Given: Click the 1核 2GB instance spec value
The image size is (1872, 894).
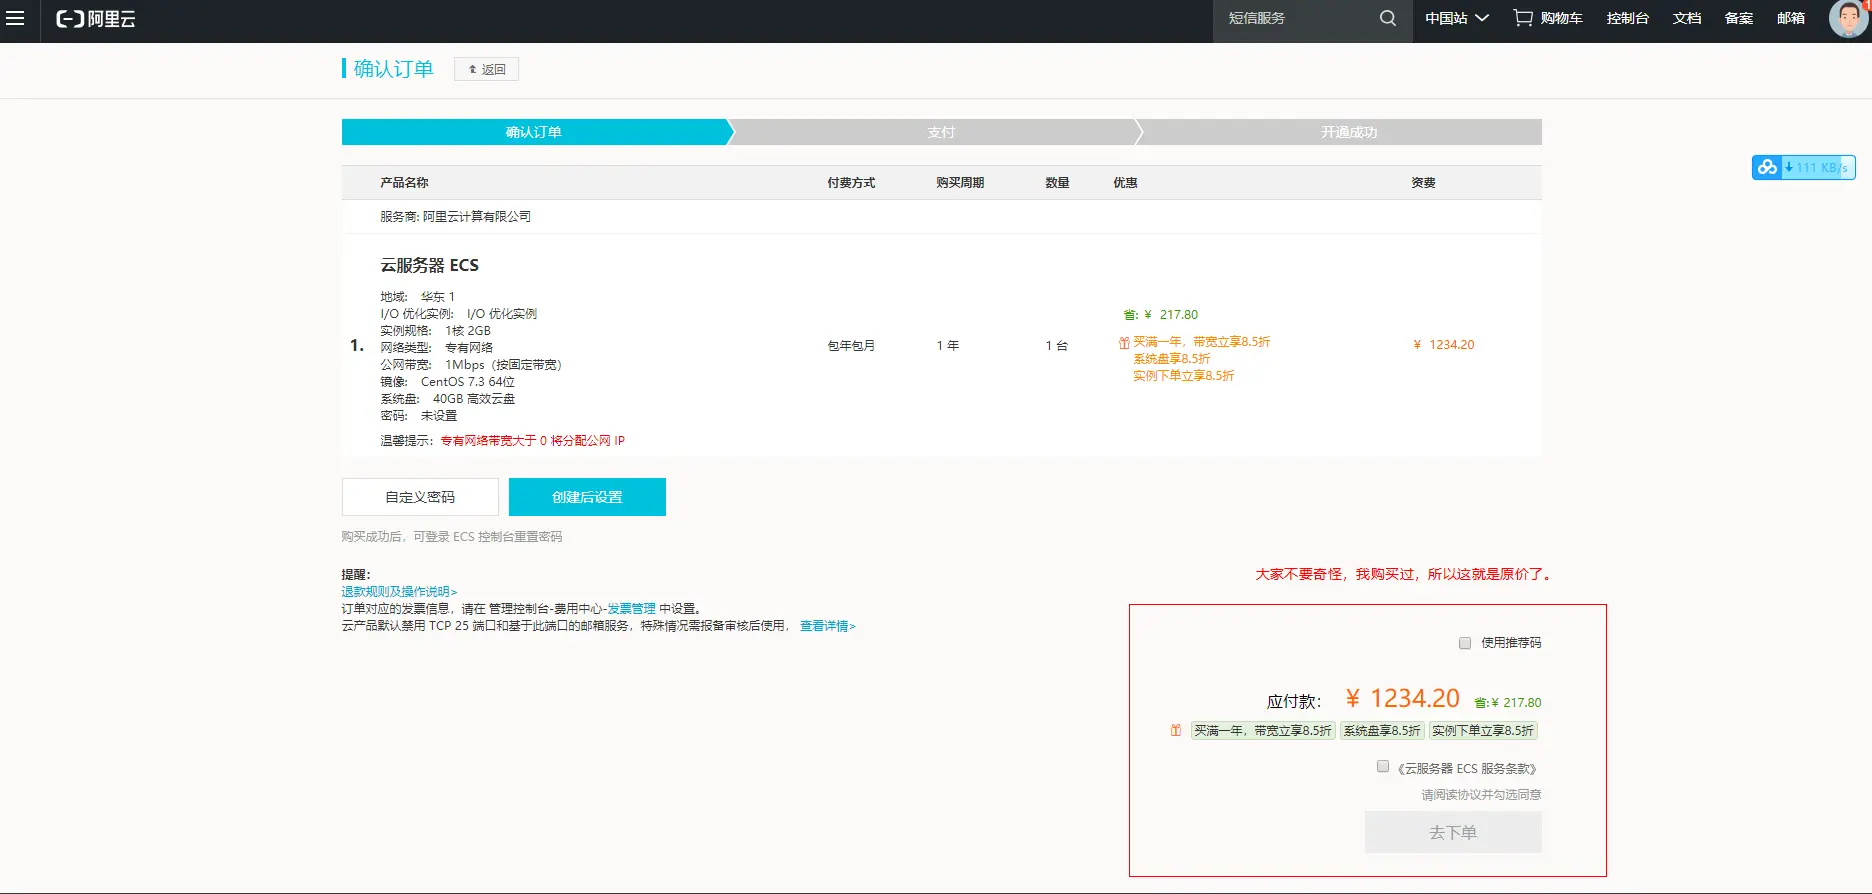Looking at the screenshot, I should (x=468, y=331).
